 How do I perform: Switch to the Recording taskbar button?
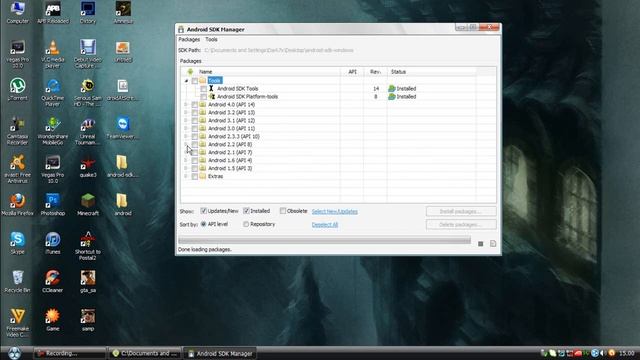[69, 353]
